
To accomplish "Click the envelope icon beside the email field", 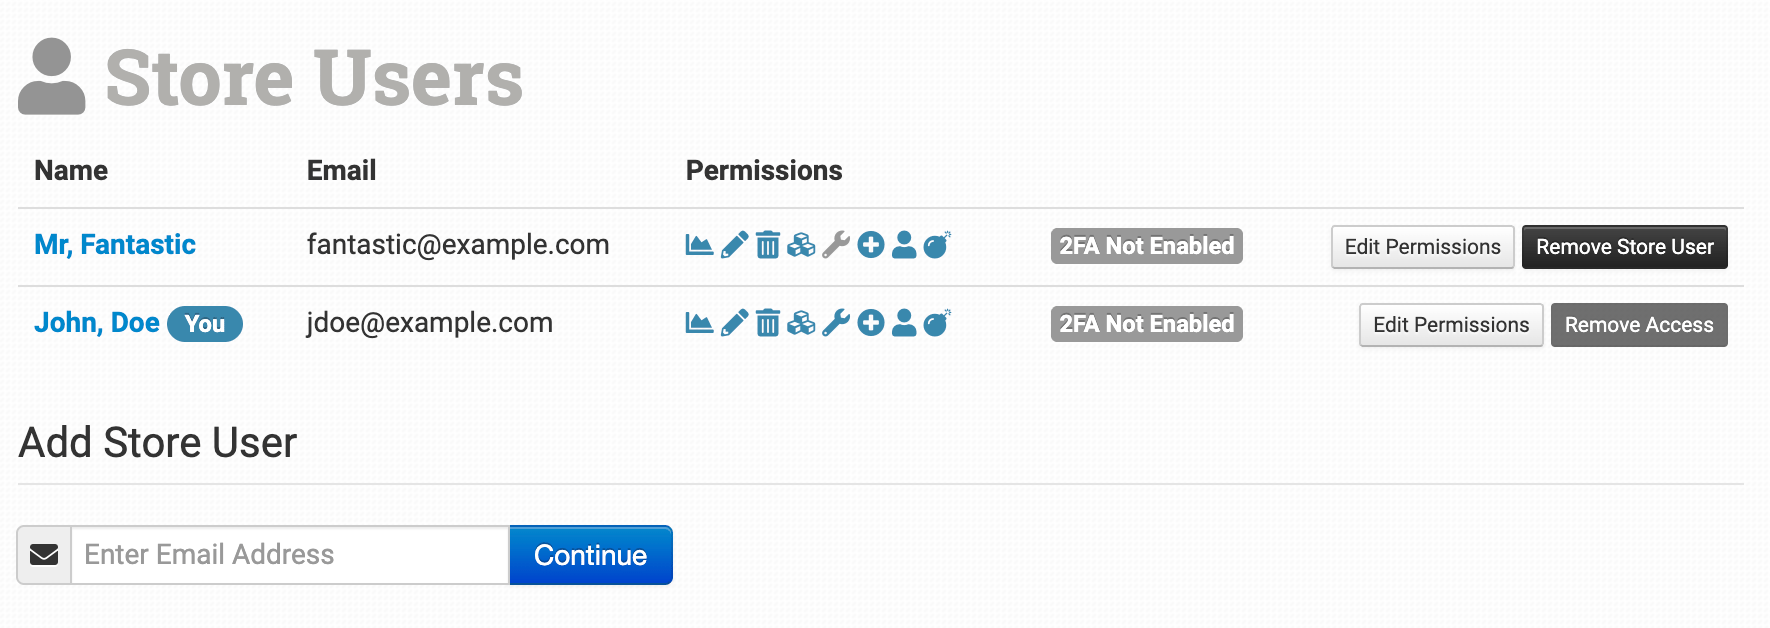I will click(44, 555).
